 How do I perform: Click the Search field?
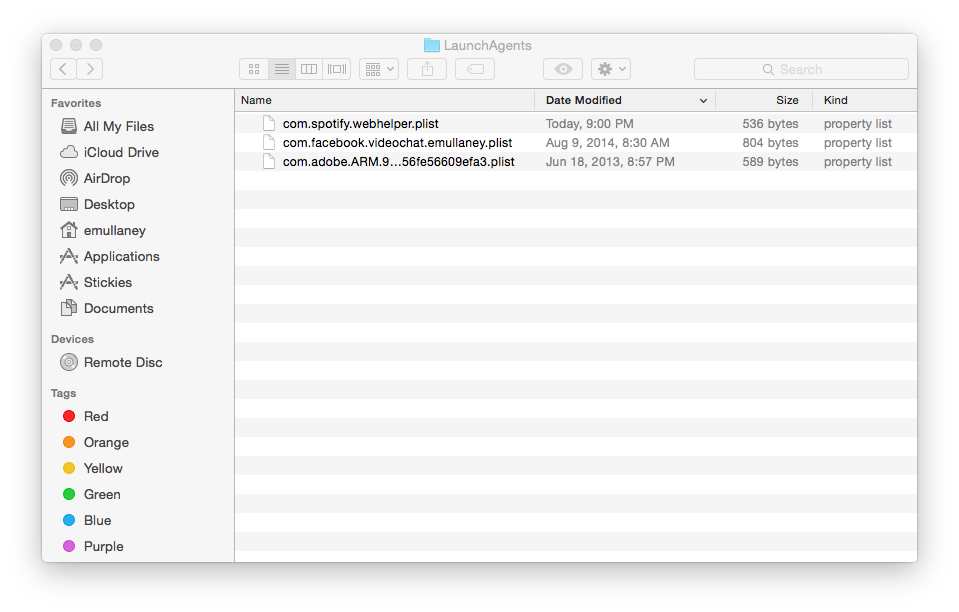801,69
